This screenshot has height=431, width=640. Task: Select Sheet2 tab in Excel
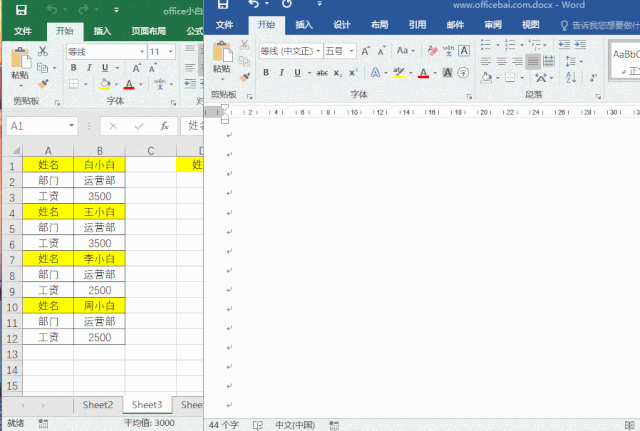(x=98, y=404)
